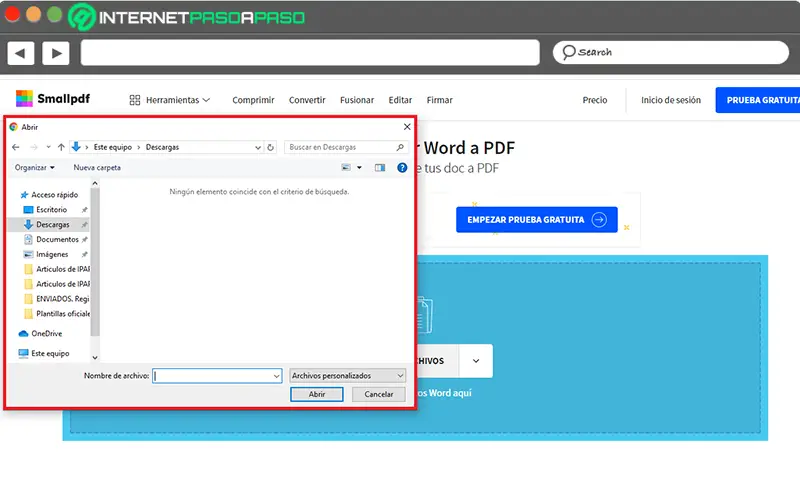Click the OneDrive cloud icon
The height and width of the screenshot is (500, 800).
click(23, 333)
